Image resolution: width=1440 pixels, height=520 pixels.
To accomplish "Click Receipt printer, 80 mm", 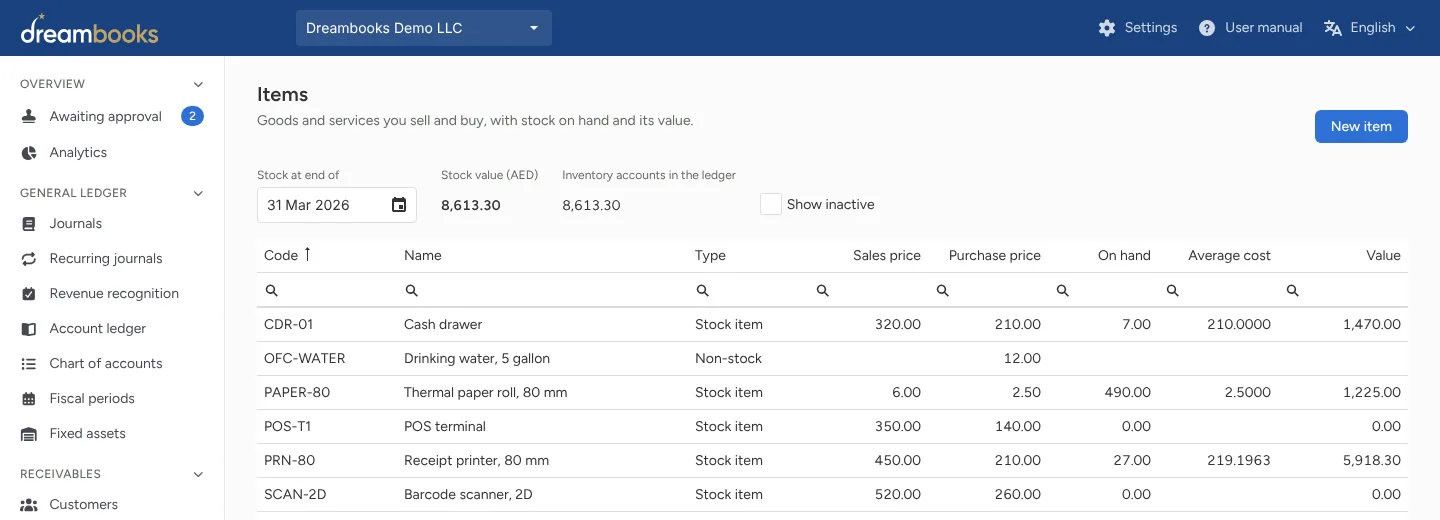I will [476, 460].
